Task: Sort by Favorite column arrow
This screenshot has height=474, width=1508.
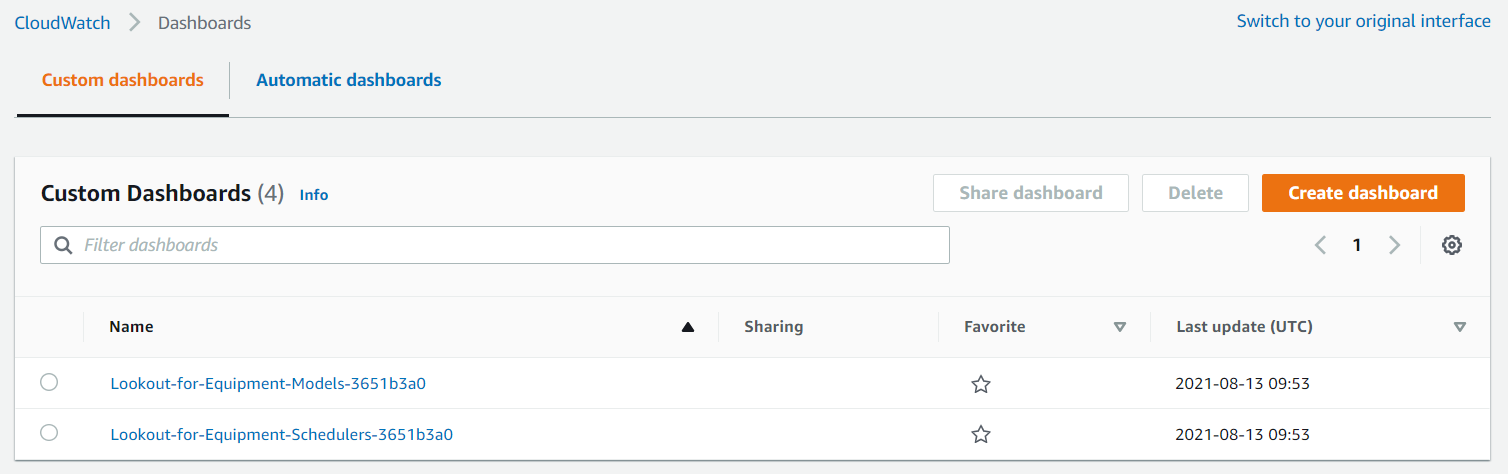Action: pyautogui.click(x=1120, y=327)
